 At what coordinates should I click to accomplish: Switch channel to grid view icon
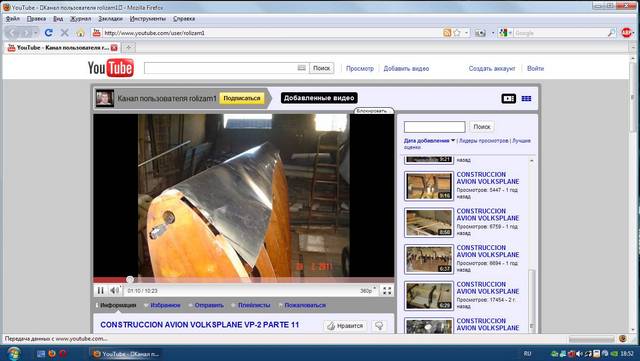[527, 98]
